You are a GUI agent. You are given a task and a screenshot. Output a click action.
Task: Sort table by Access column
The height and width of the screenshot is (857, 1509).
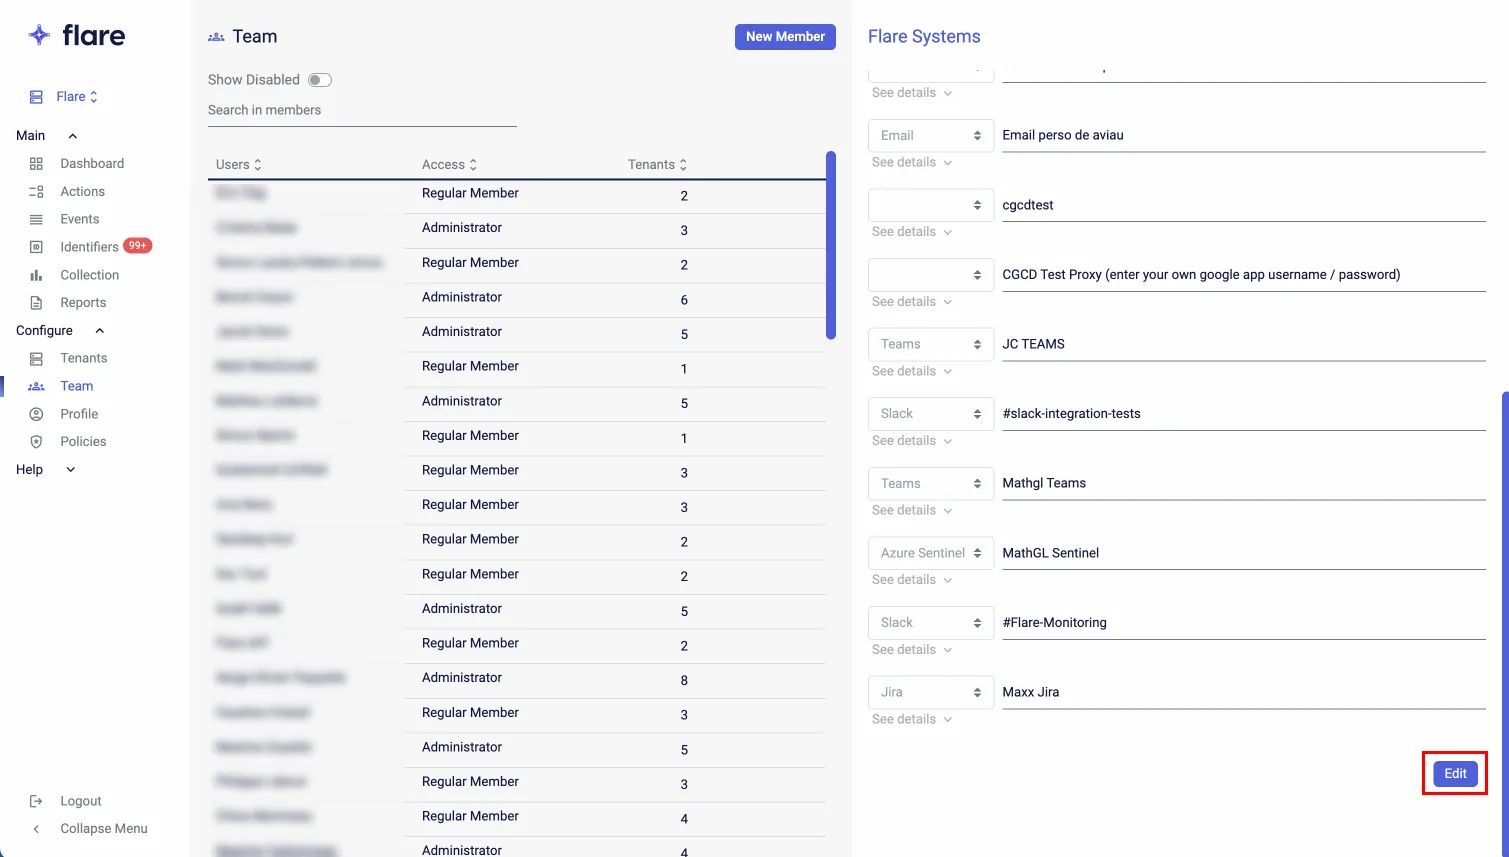click(x=450, y=165)
